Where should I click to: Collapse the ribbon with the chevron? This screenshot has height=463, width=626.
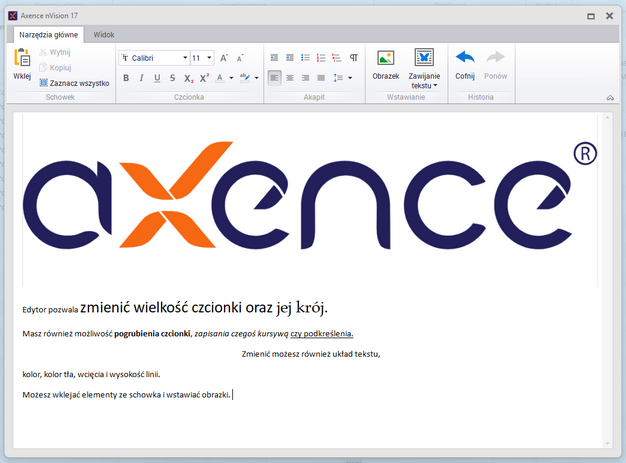coord(610,98)
